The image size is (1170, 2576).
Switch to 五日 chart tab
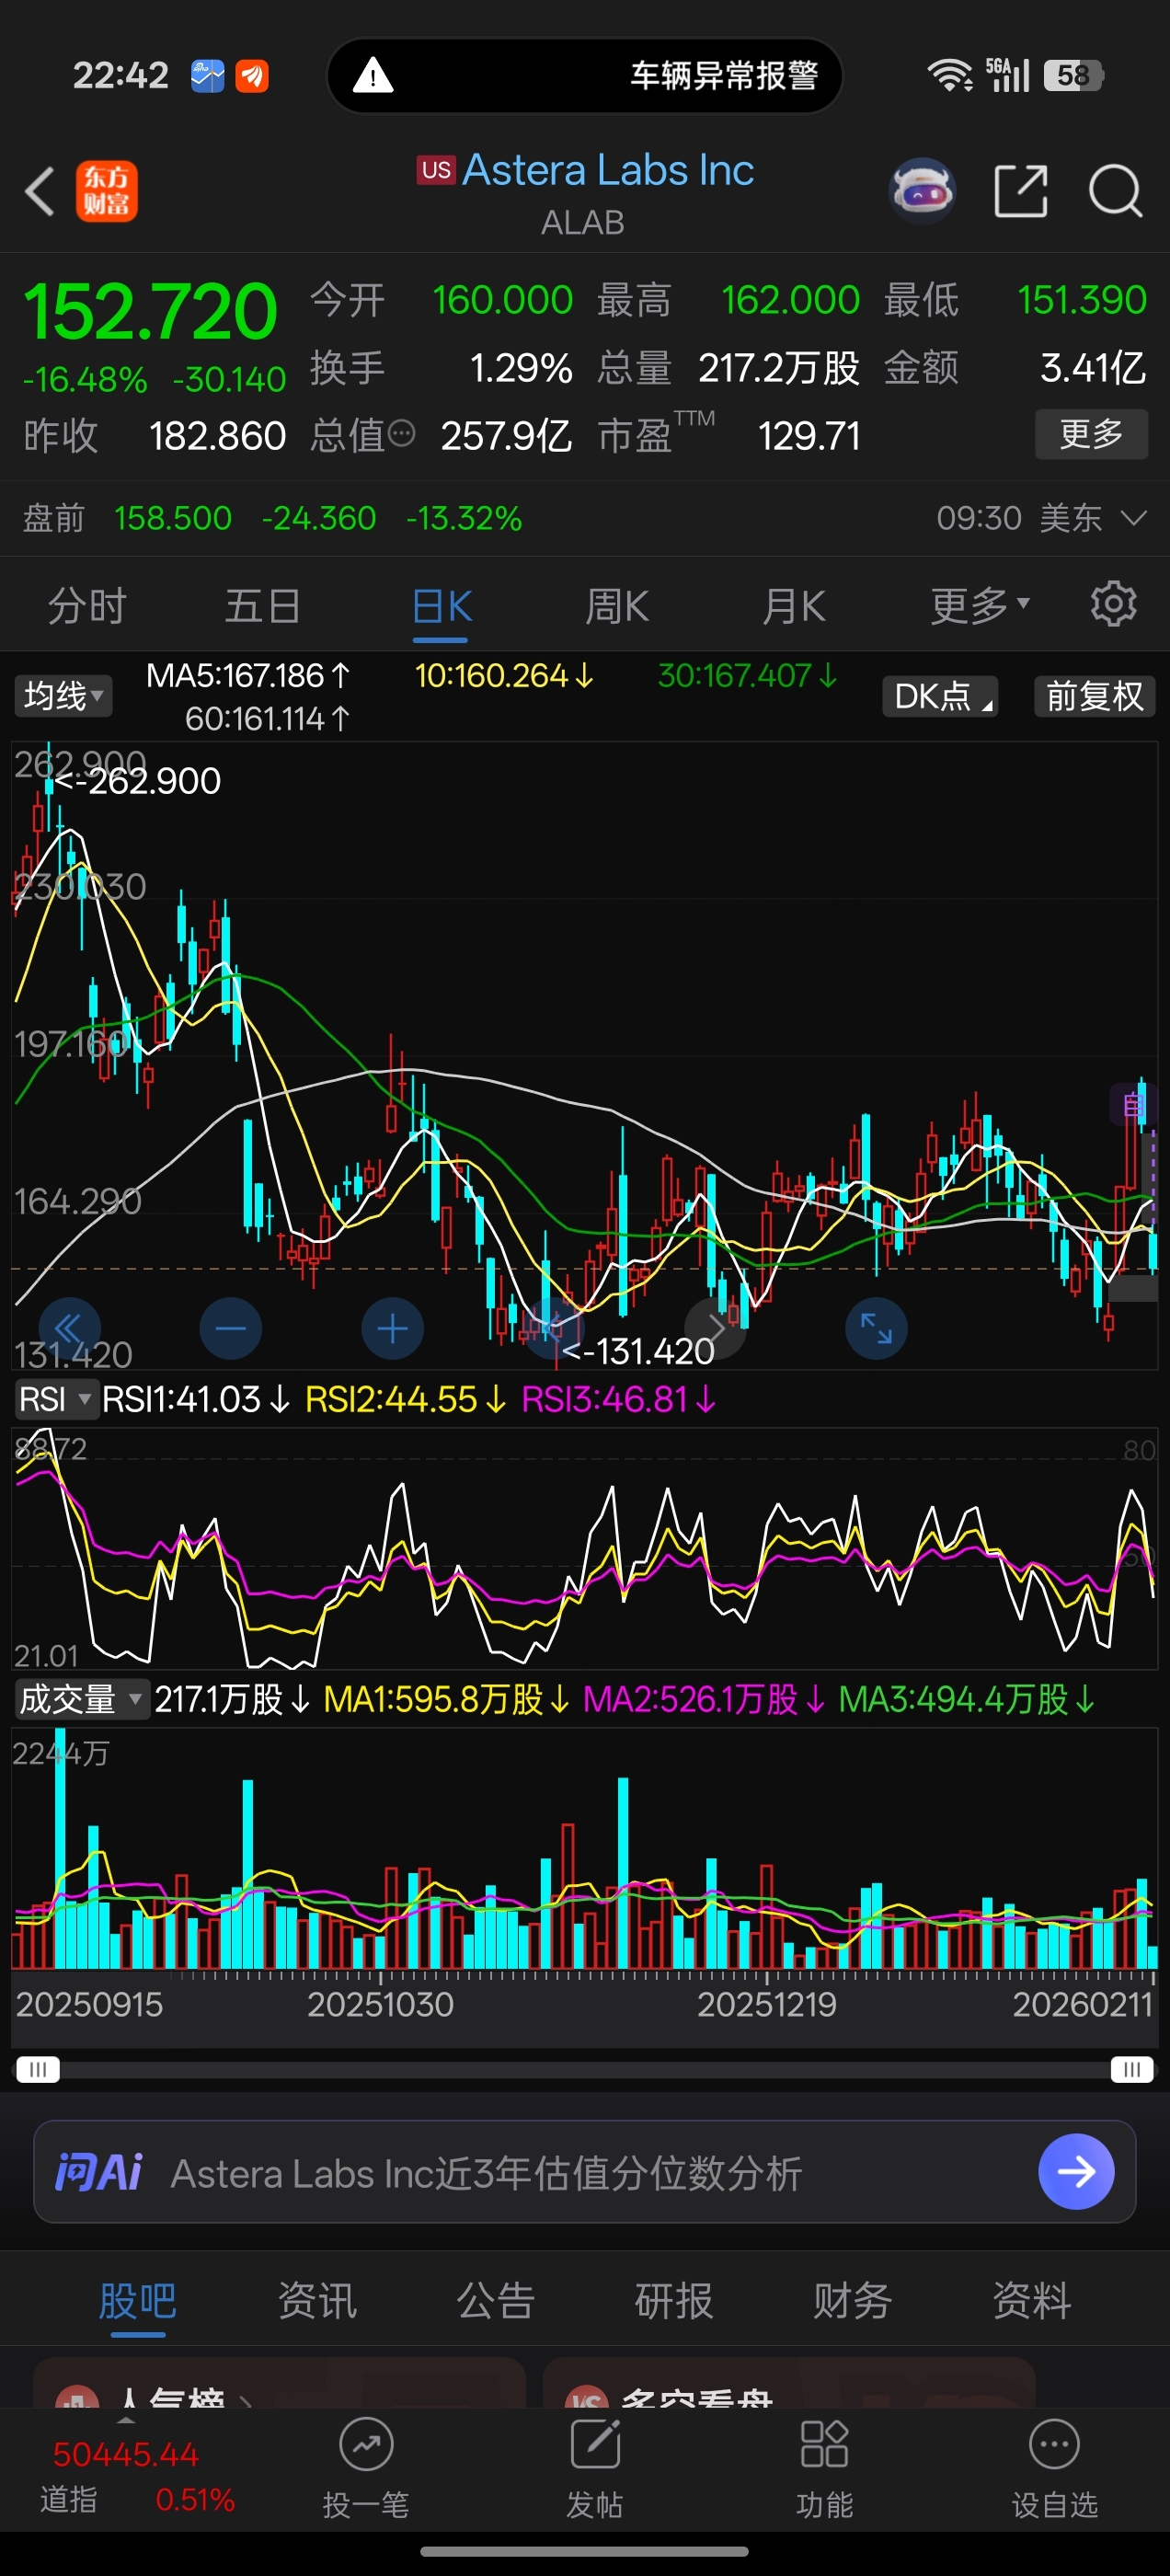click(x=262, y=605)
